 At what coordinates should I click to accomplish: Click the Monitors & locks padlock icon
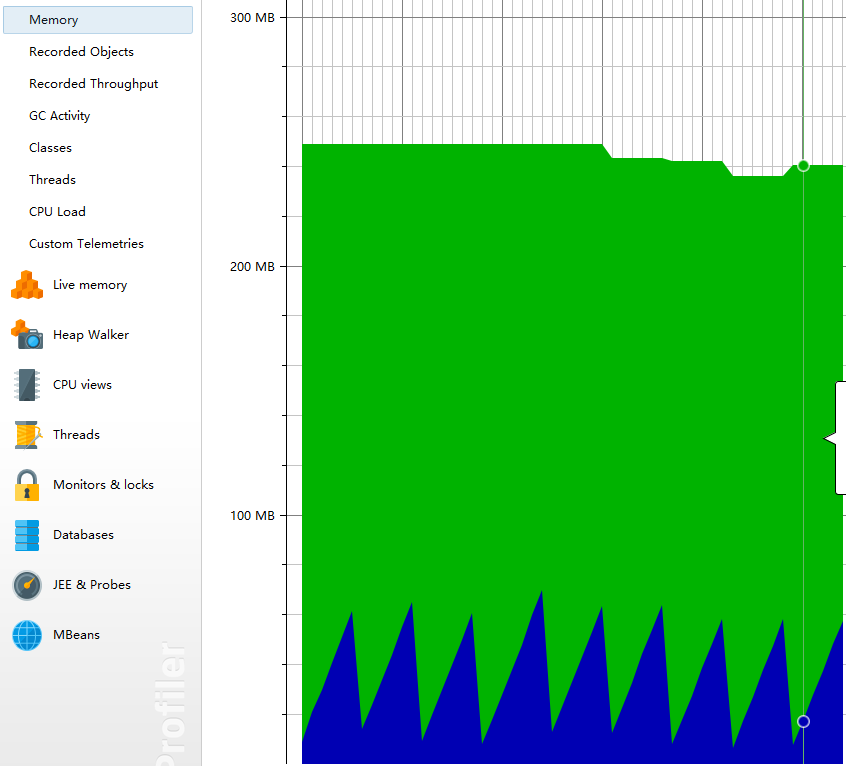coord(27,485)
